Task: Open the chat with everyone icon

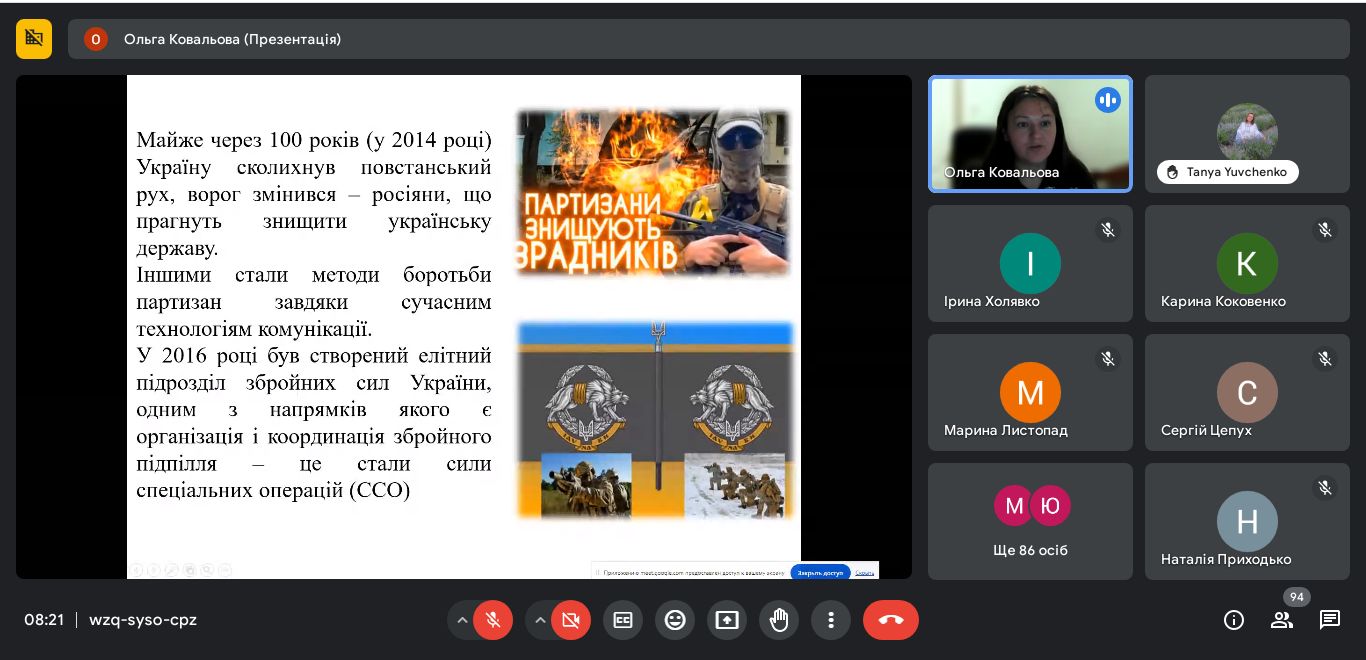Action: pos(1330,620)
